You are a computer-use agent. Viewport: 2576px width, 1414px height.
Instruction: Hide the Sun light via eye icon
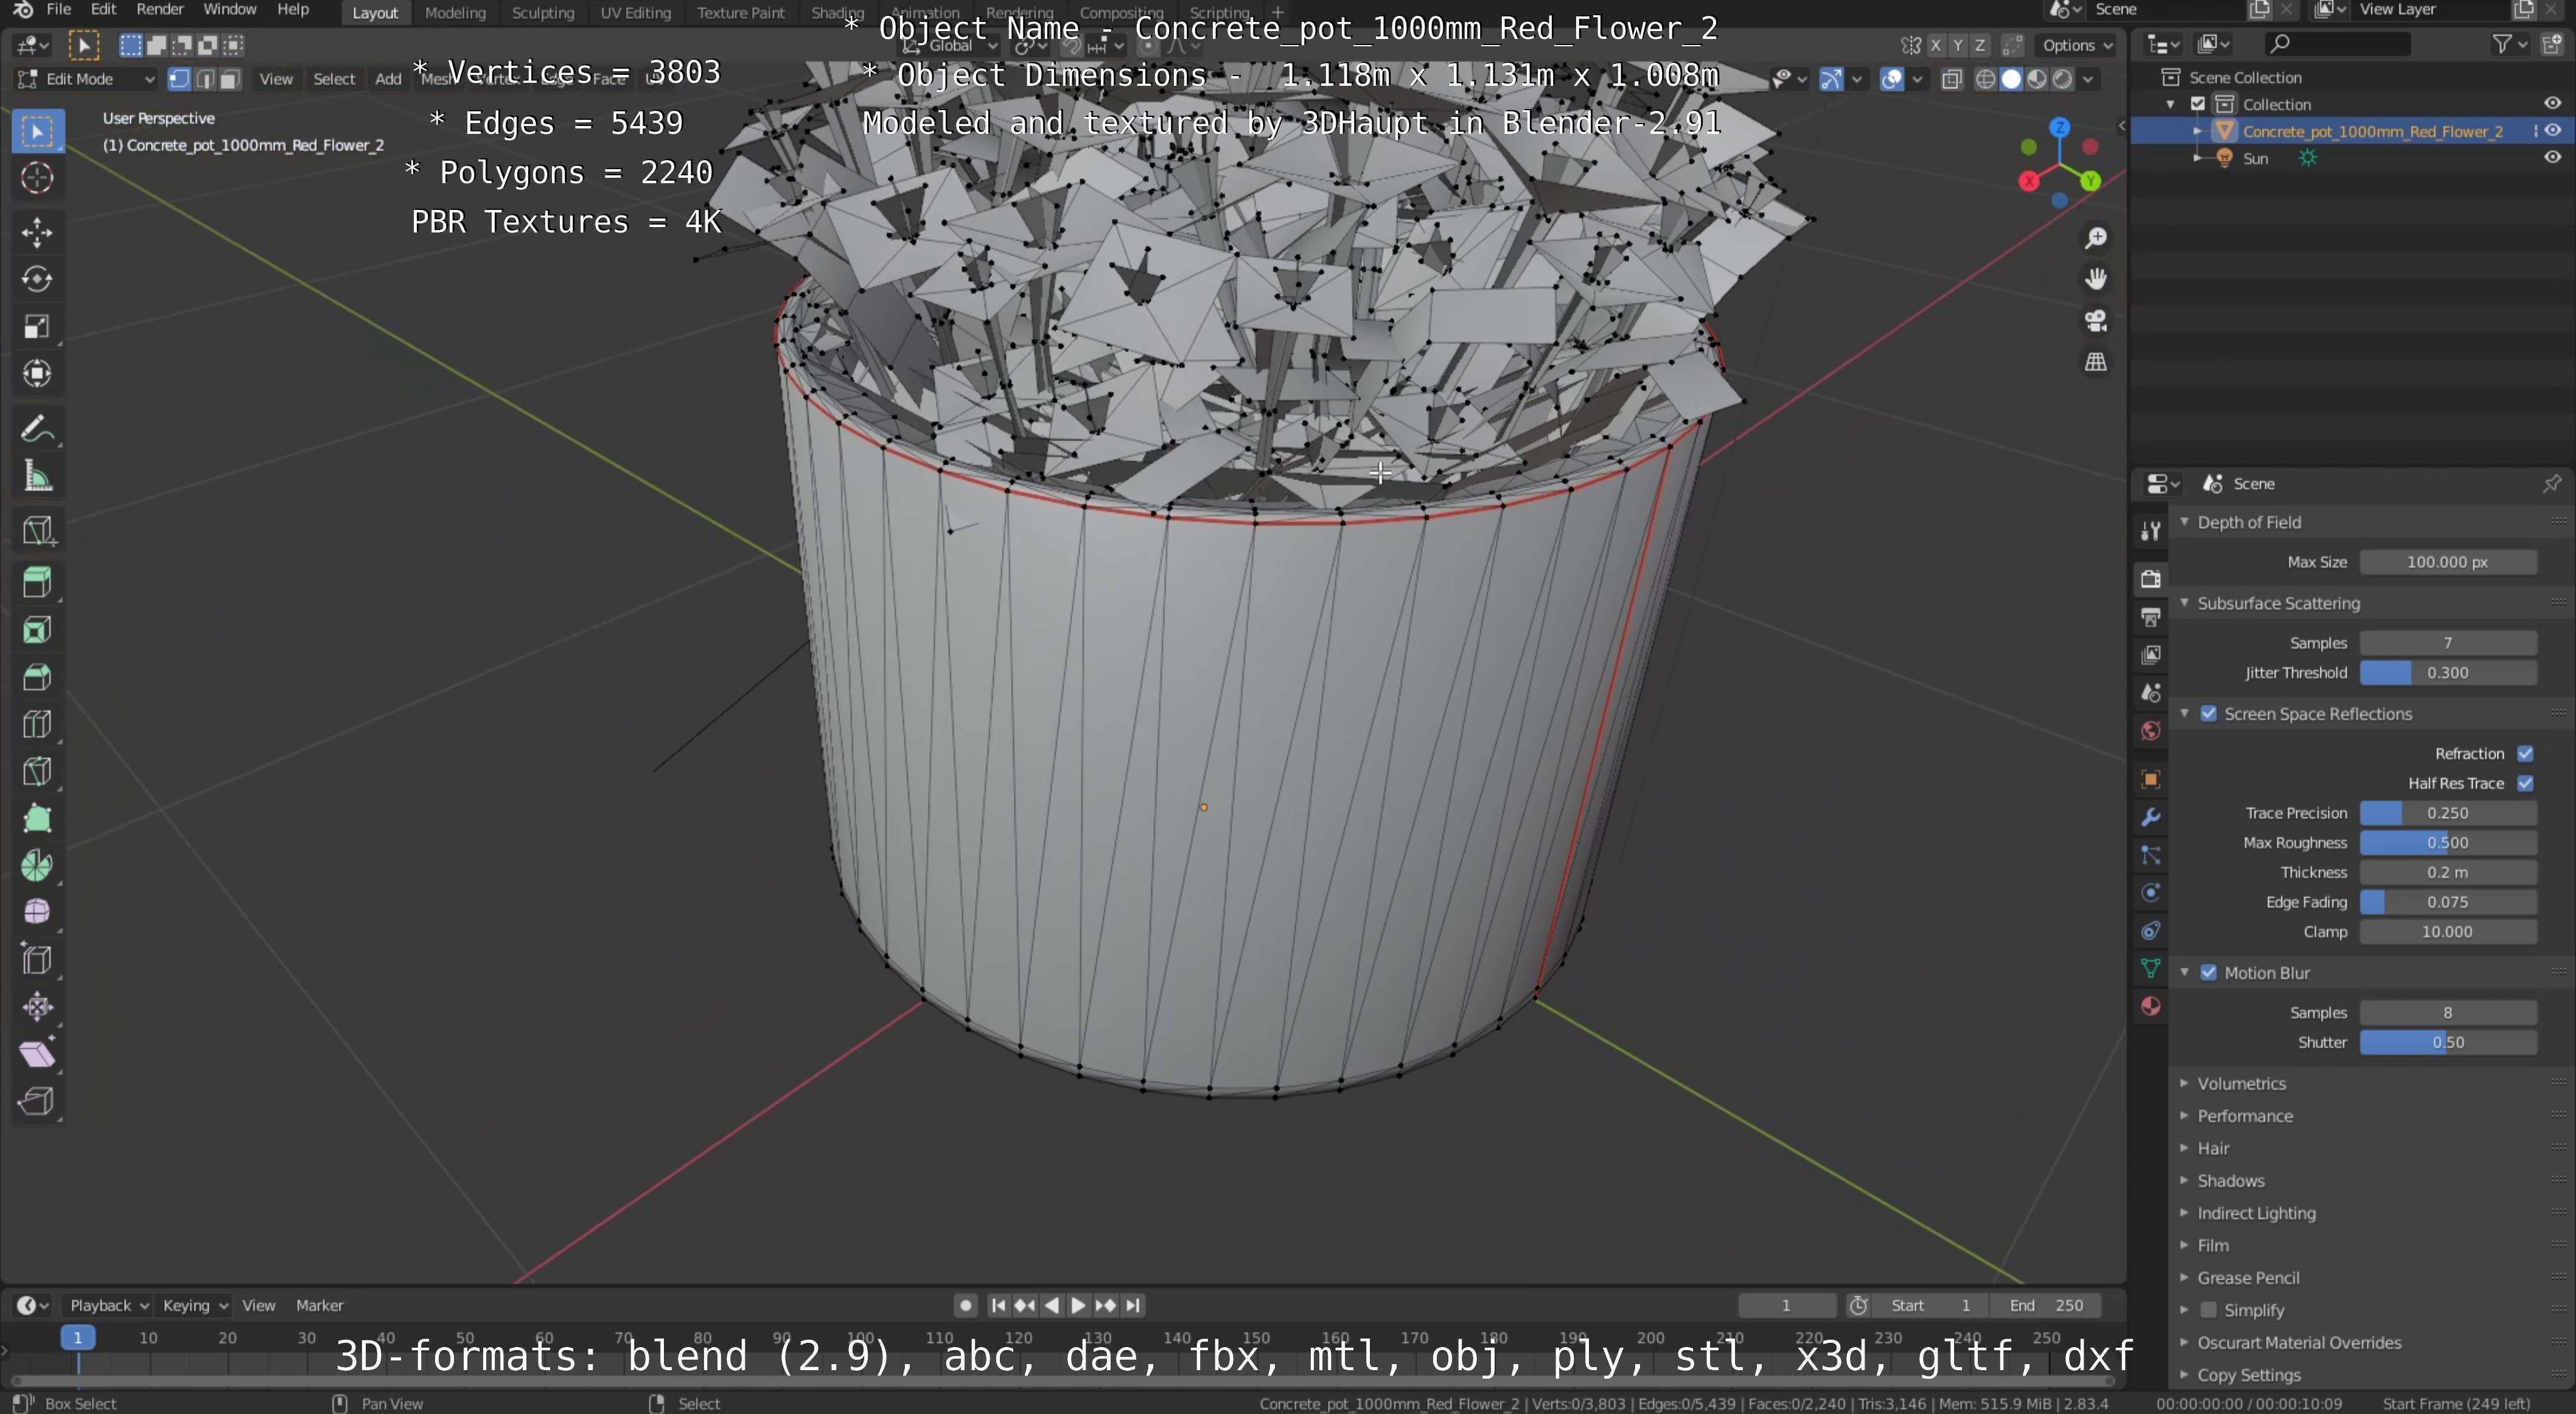[2552, 158]
